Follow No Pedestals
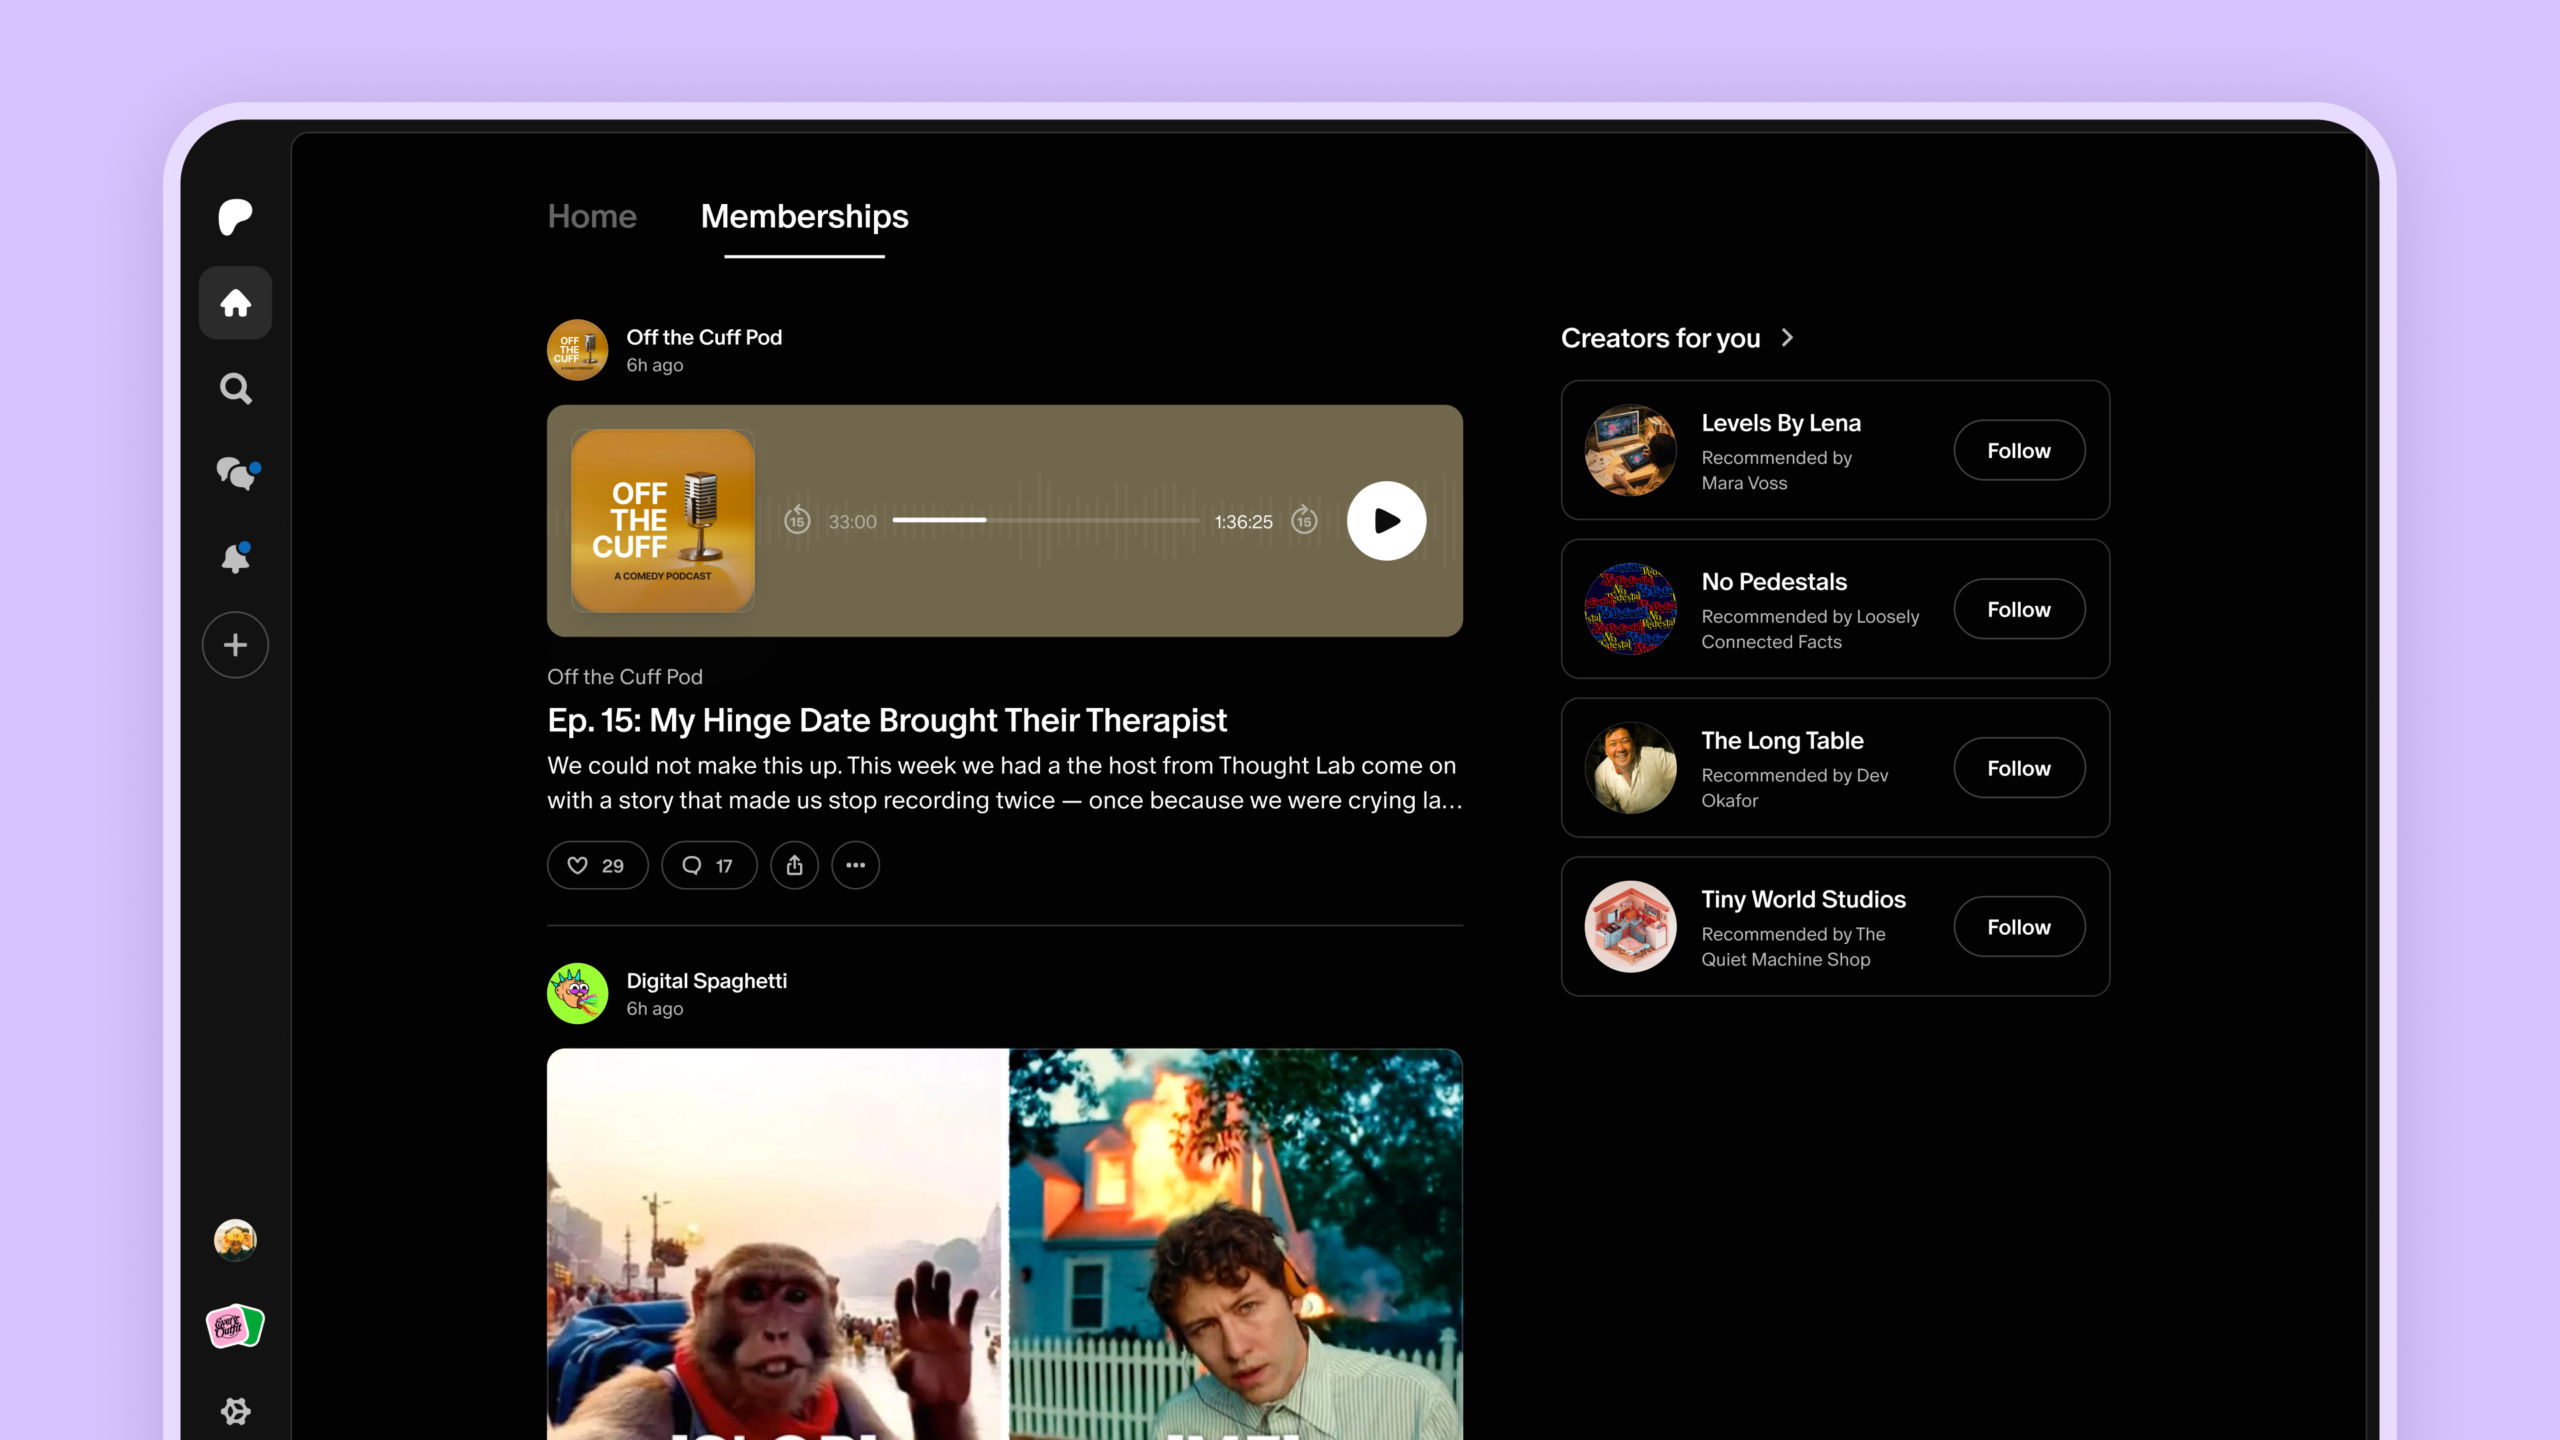Screen dimensions: 2560x1440 click(x=2019, y=609)
